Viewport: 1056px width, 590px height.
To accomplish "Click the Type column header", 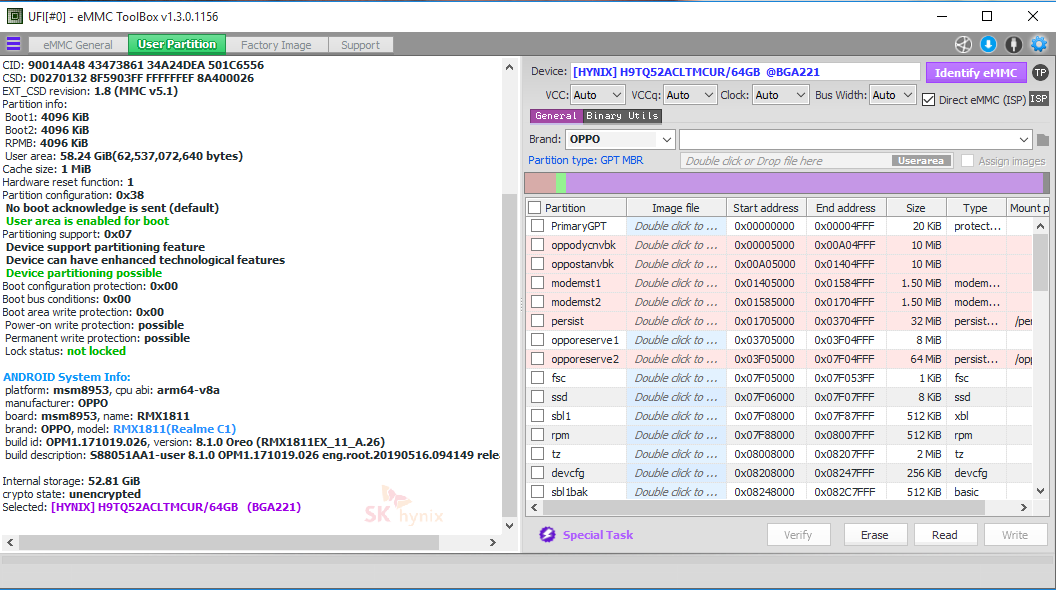I will [x=975, y=208].
